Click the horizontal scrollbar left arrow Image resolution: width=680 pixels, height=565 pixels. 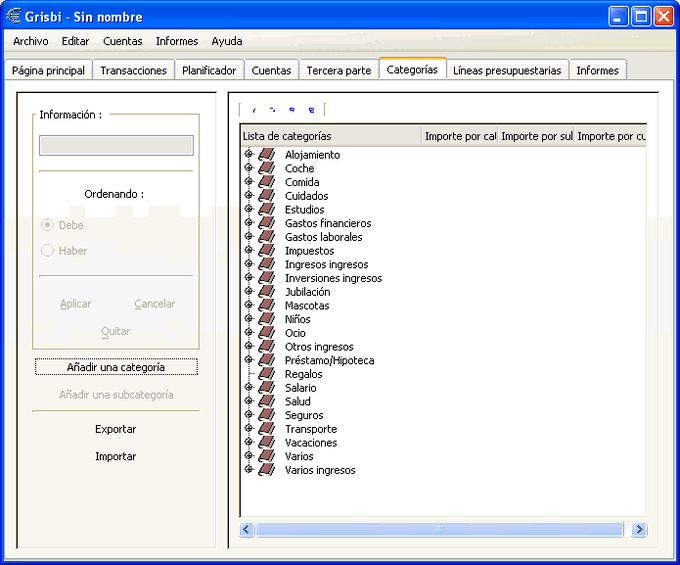pos(246,529)
